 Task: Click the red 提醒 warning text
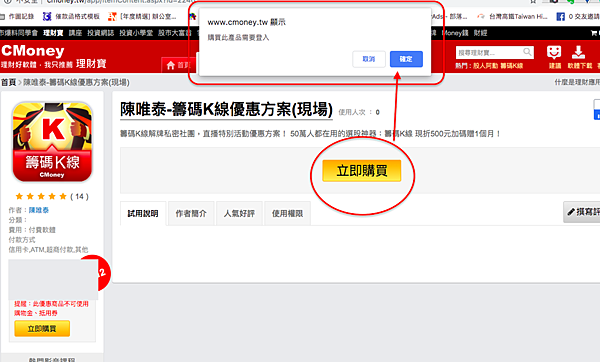coord(51,308)
